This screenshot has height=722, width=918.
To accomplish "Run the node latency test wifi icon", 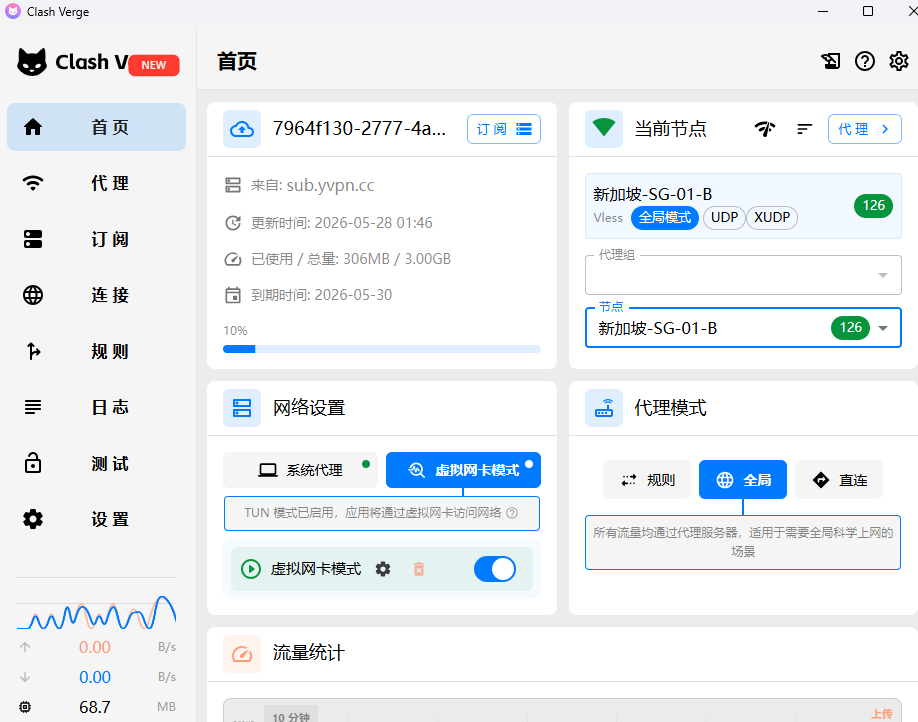I will click(765, 129).
